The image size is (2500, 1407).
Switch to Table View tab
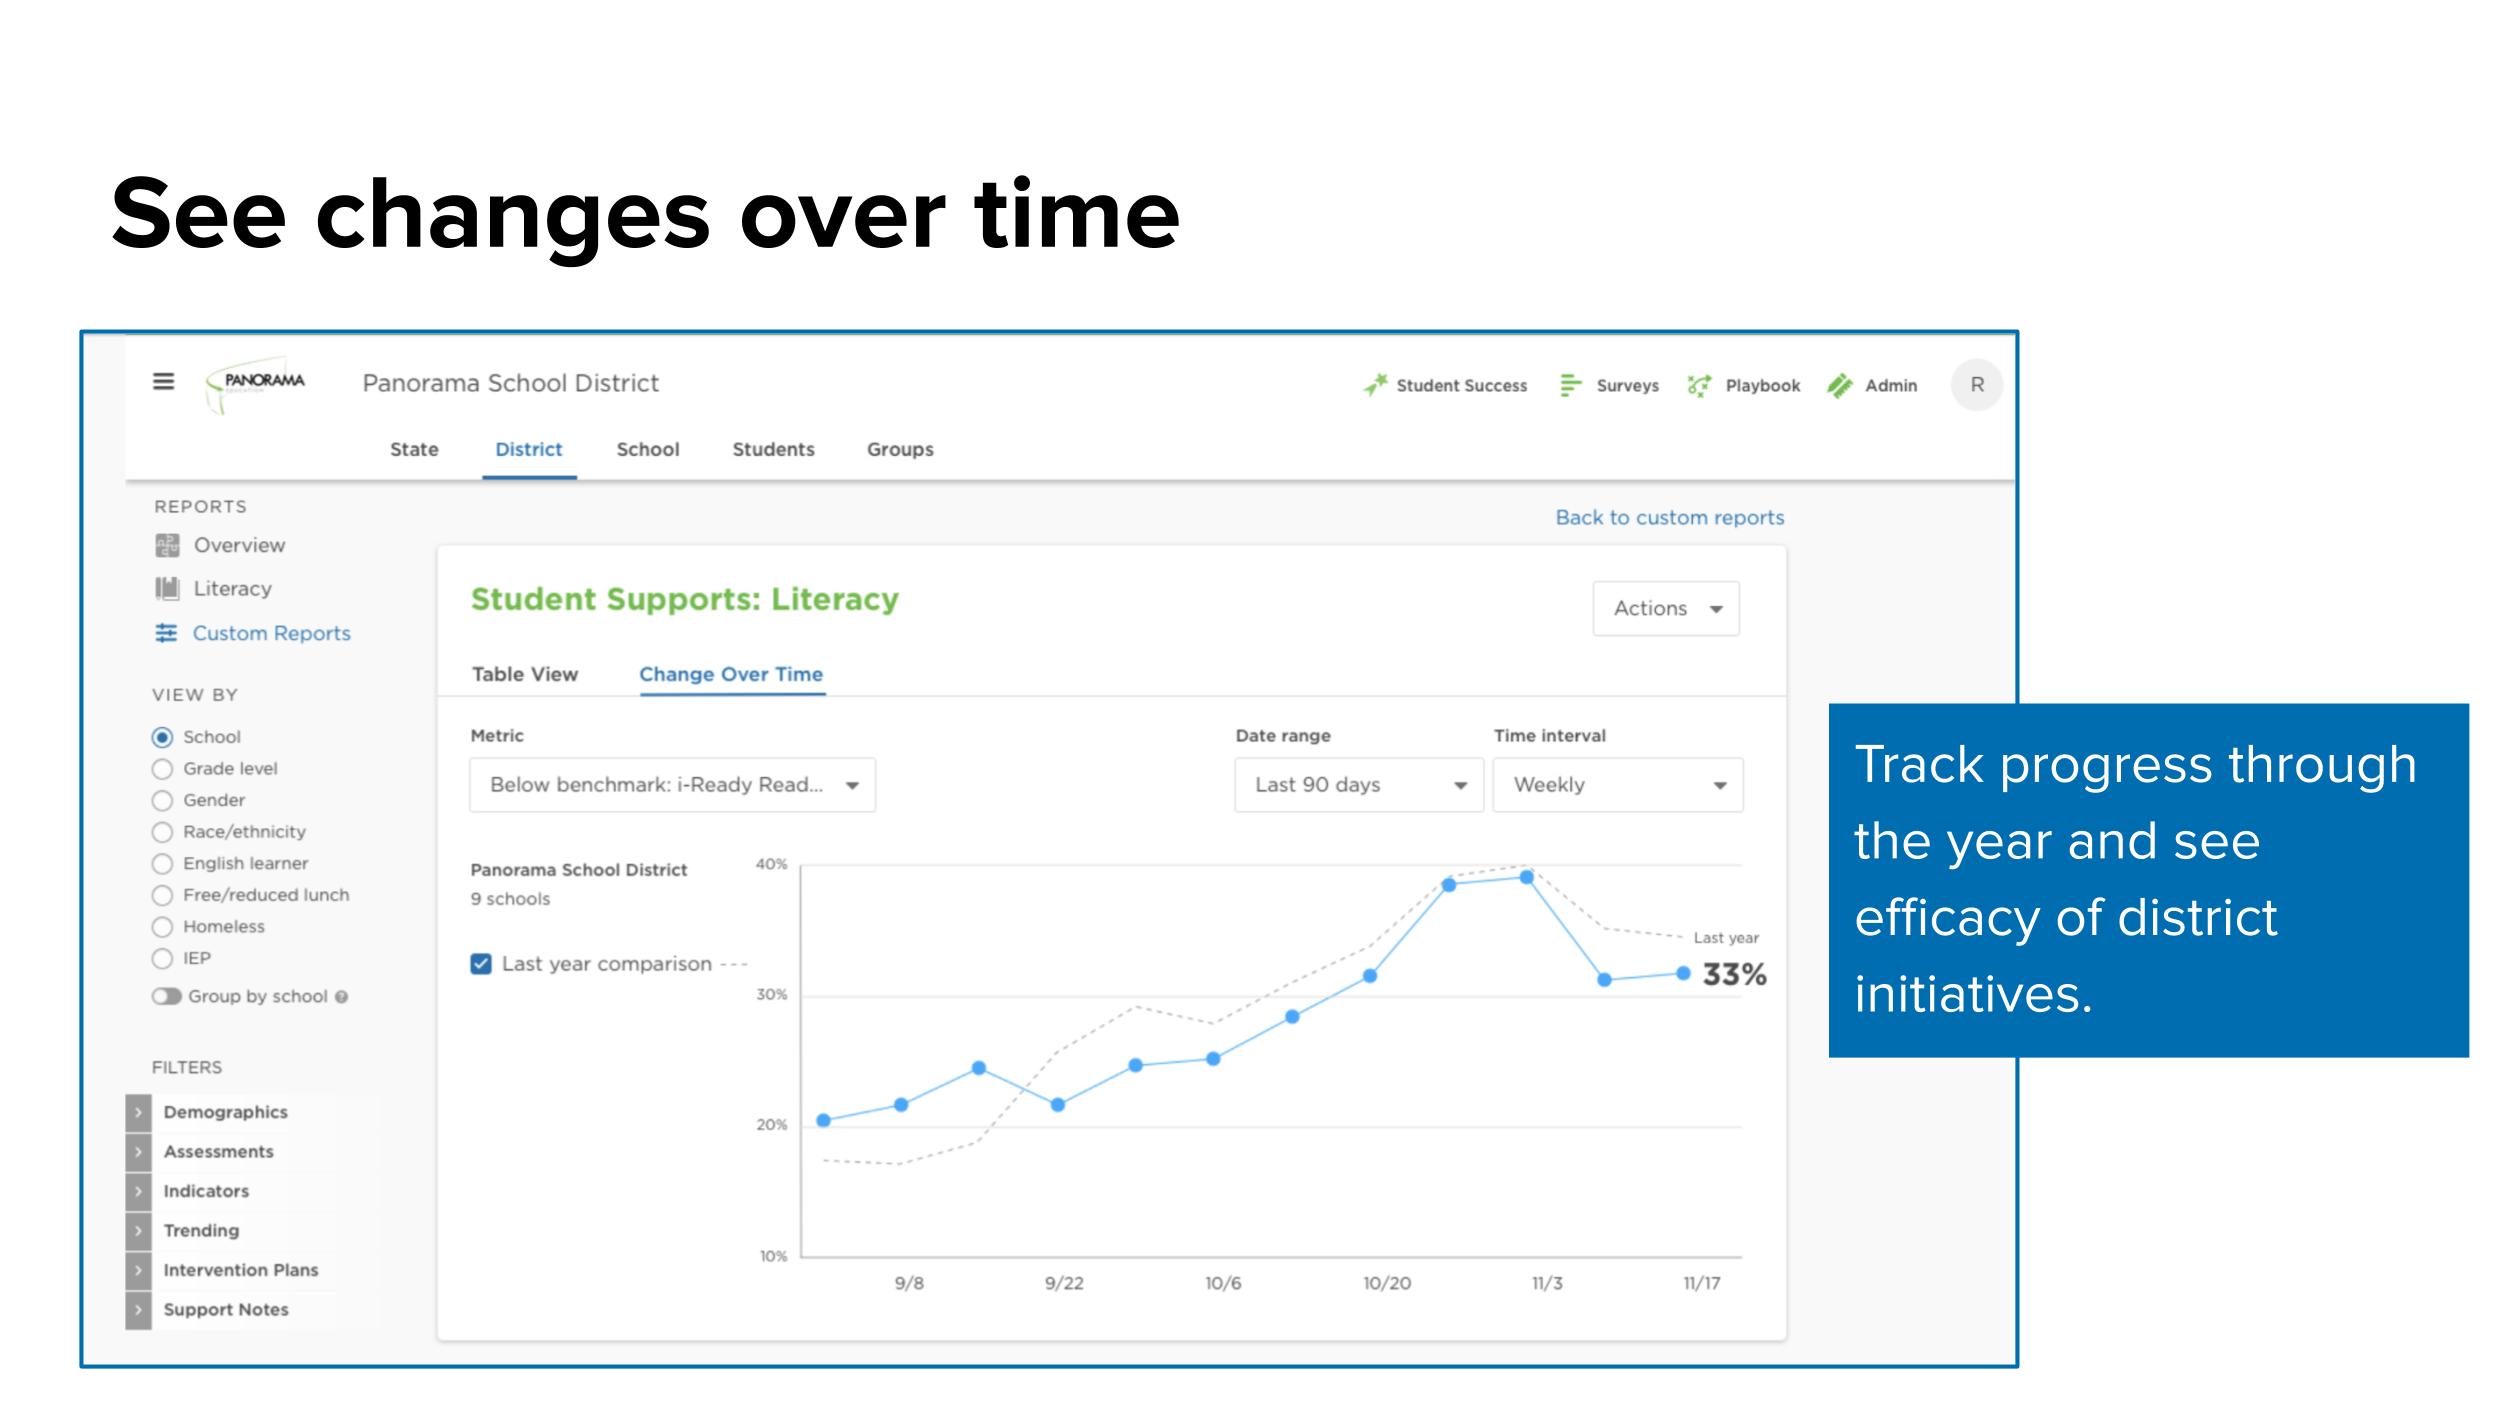[x=525, y=675]
